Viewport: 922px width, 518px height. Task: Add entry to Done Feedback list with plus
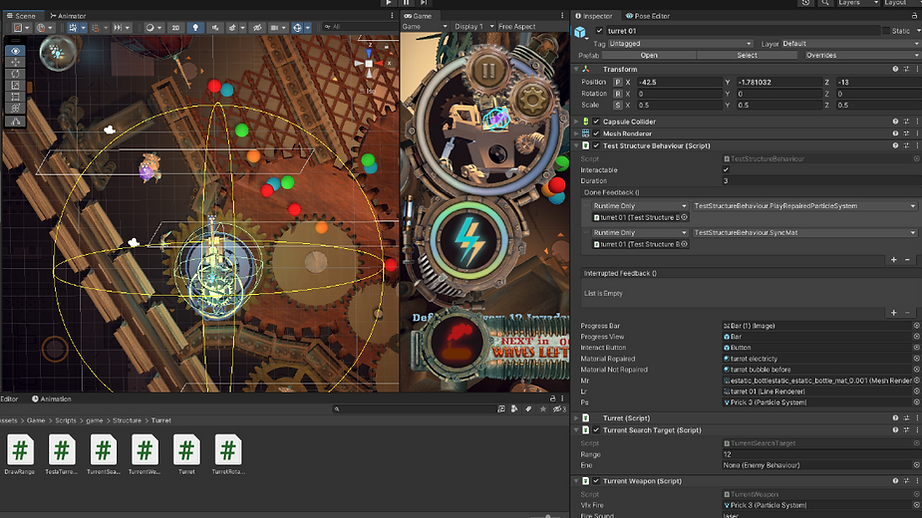tap(894, 259)
